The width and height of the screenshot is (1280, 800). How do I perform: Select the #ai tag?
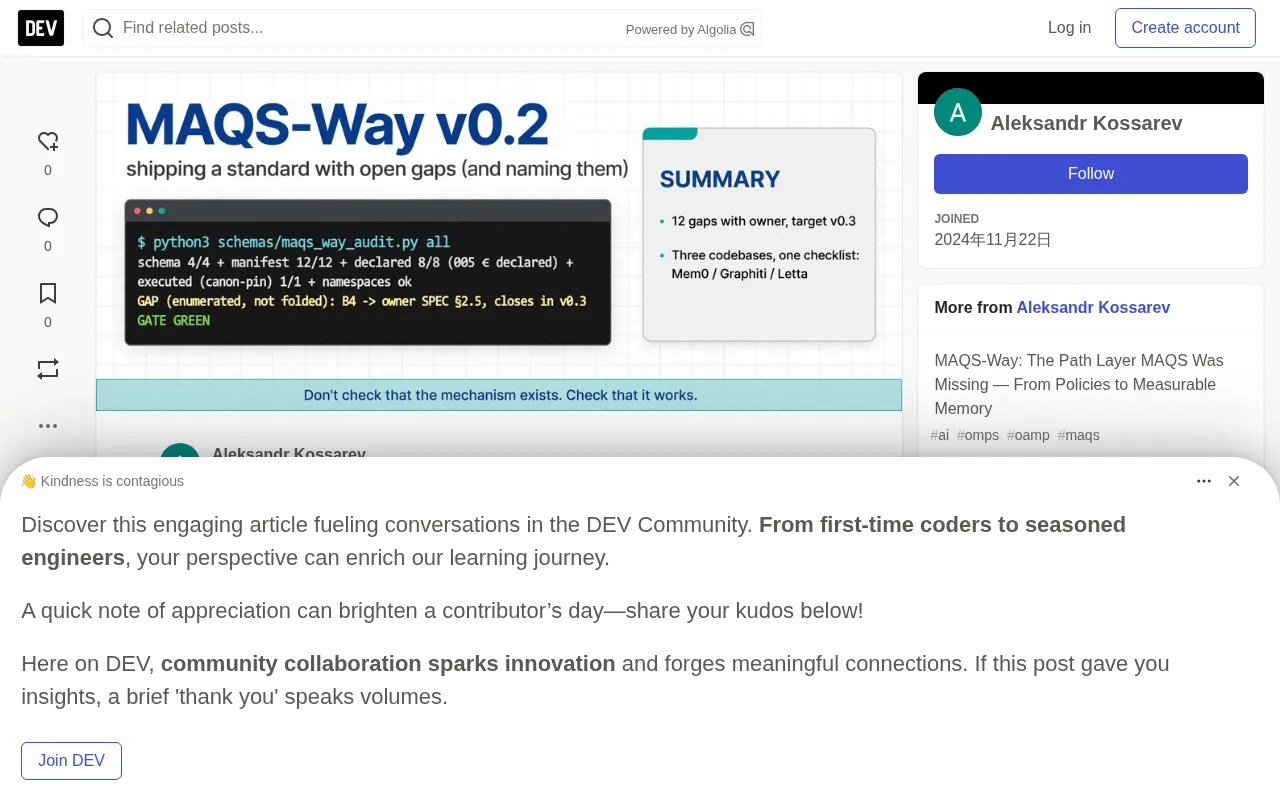pos(940,435)
